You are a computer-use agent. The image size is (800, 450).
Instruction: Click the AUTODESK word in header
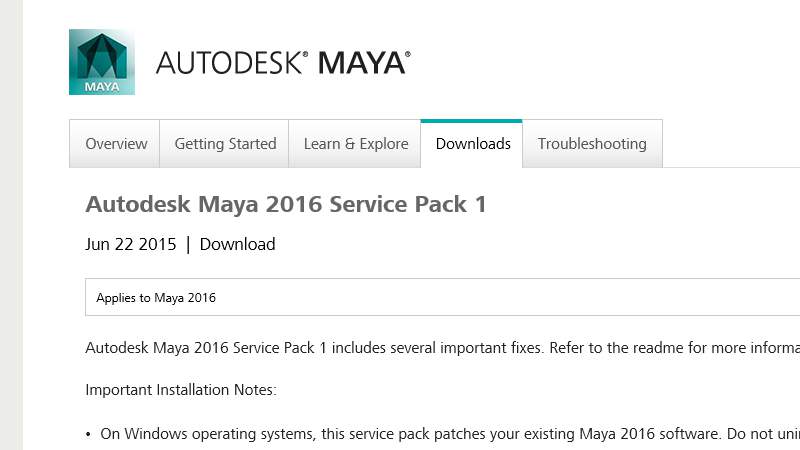click(x=229, y=63)
